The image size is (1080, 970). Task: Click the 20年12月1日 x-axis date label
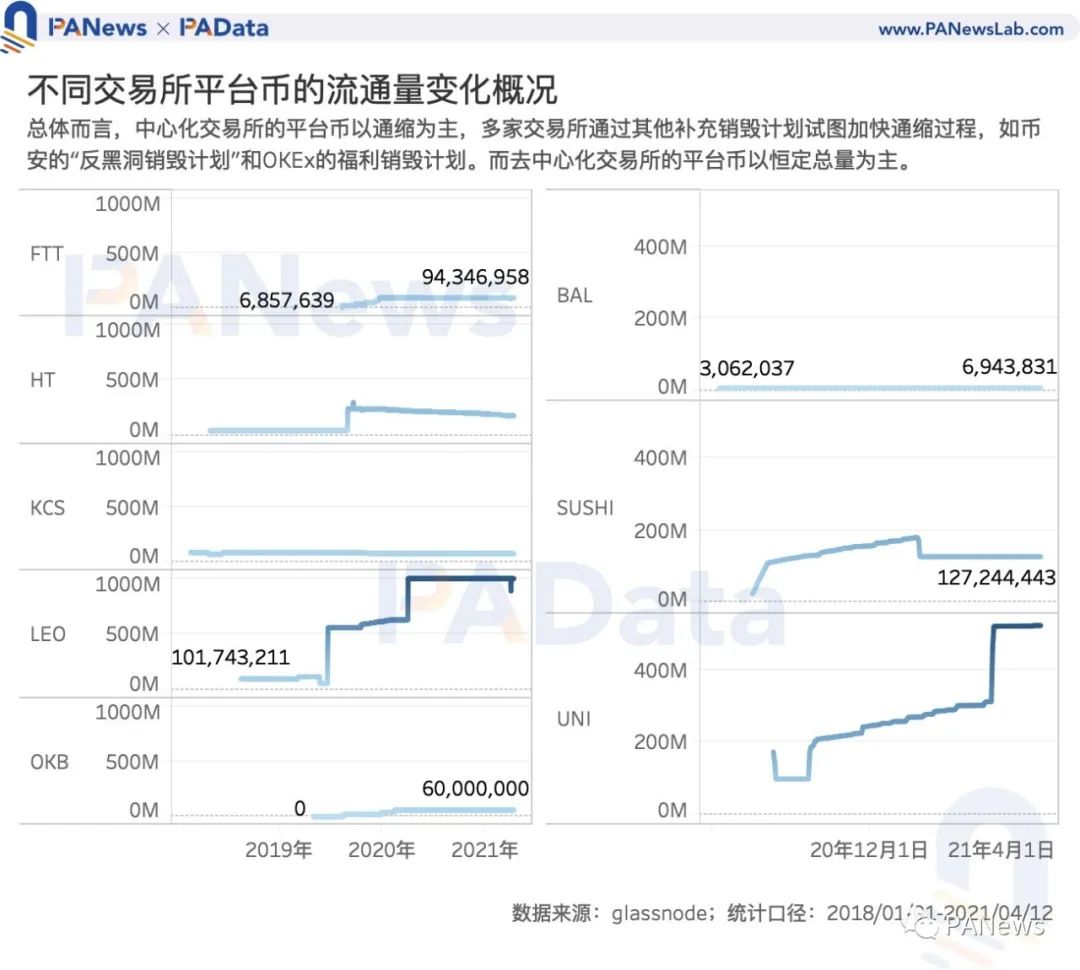[x=869, y=850]
